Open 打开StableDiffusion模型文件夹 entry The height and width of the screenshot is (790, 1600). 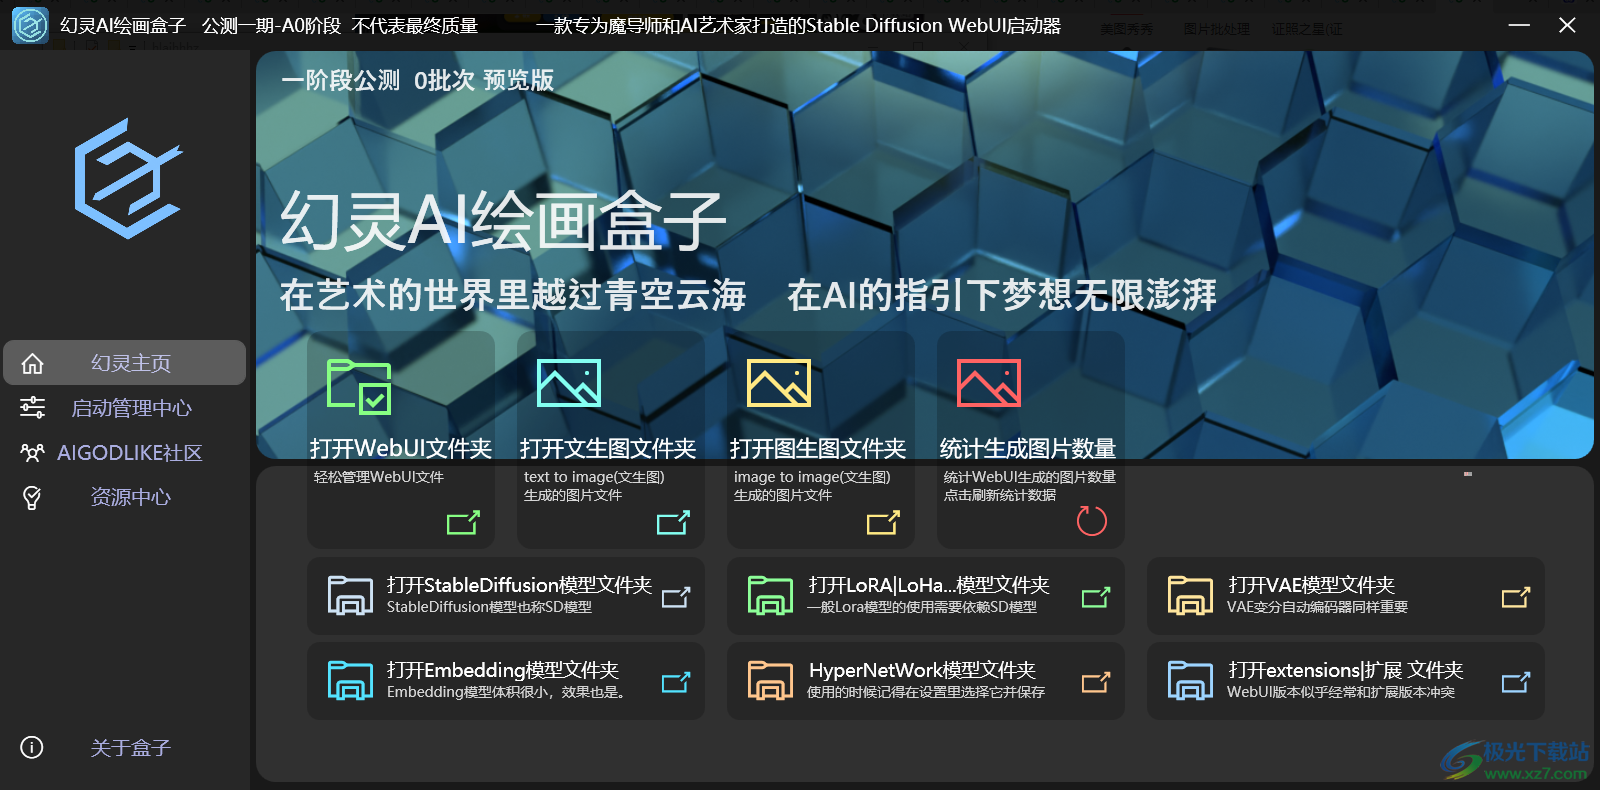click(506, 595)
